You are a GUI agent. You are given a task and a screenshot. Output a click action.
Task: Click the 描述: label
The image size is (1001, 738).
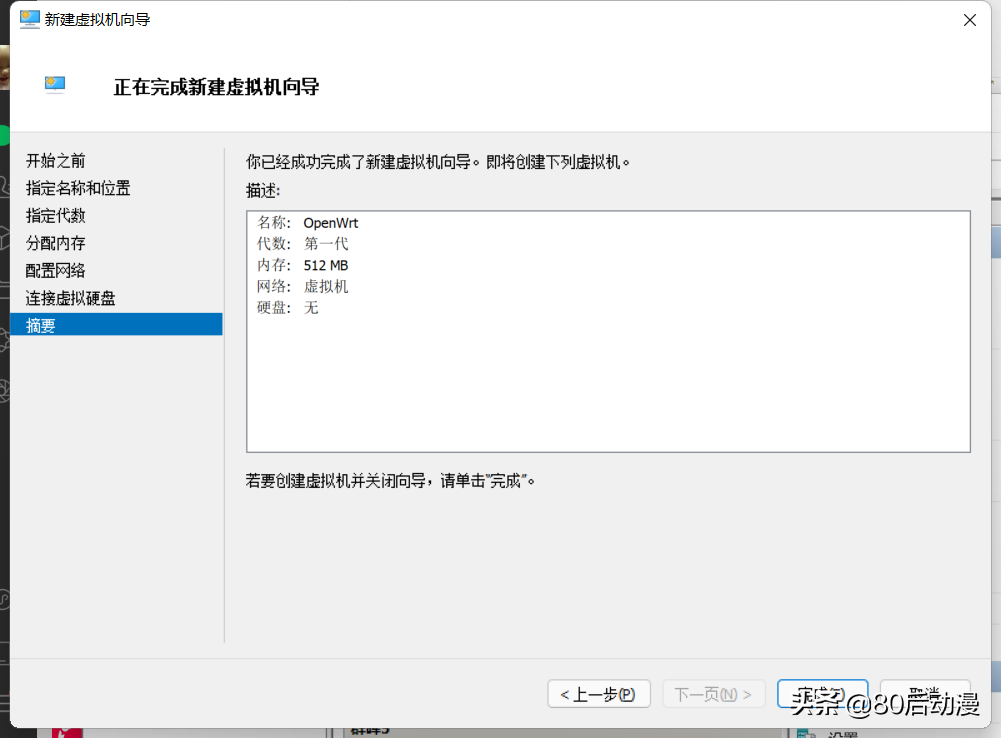coord(263,190)
